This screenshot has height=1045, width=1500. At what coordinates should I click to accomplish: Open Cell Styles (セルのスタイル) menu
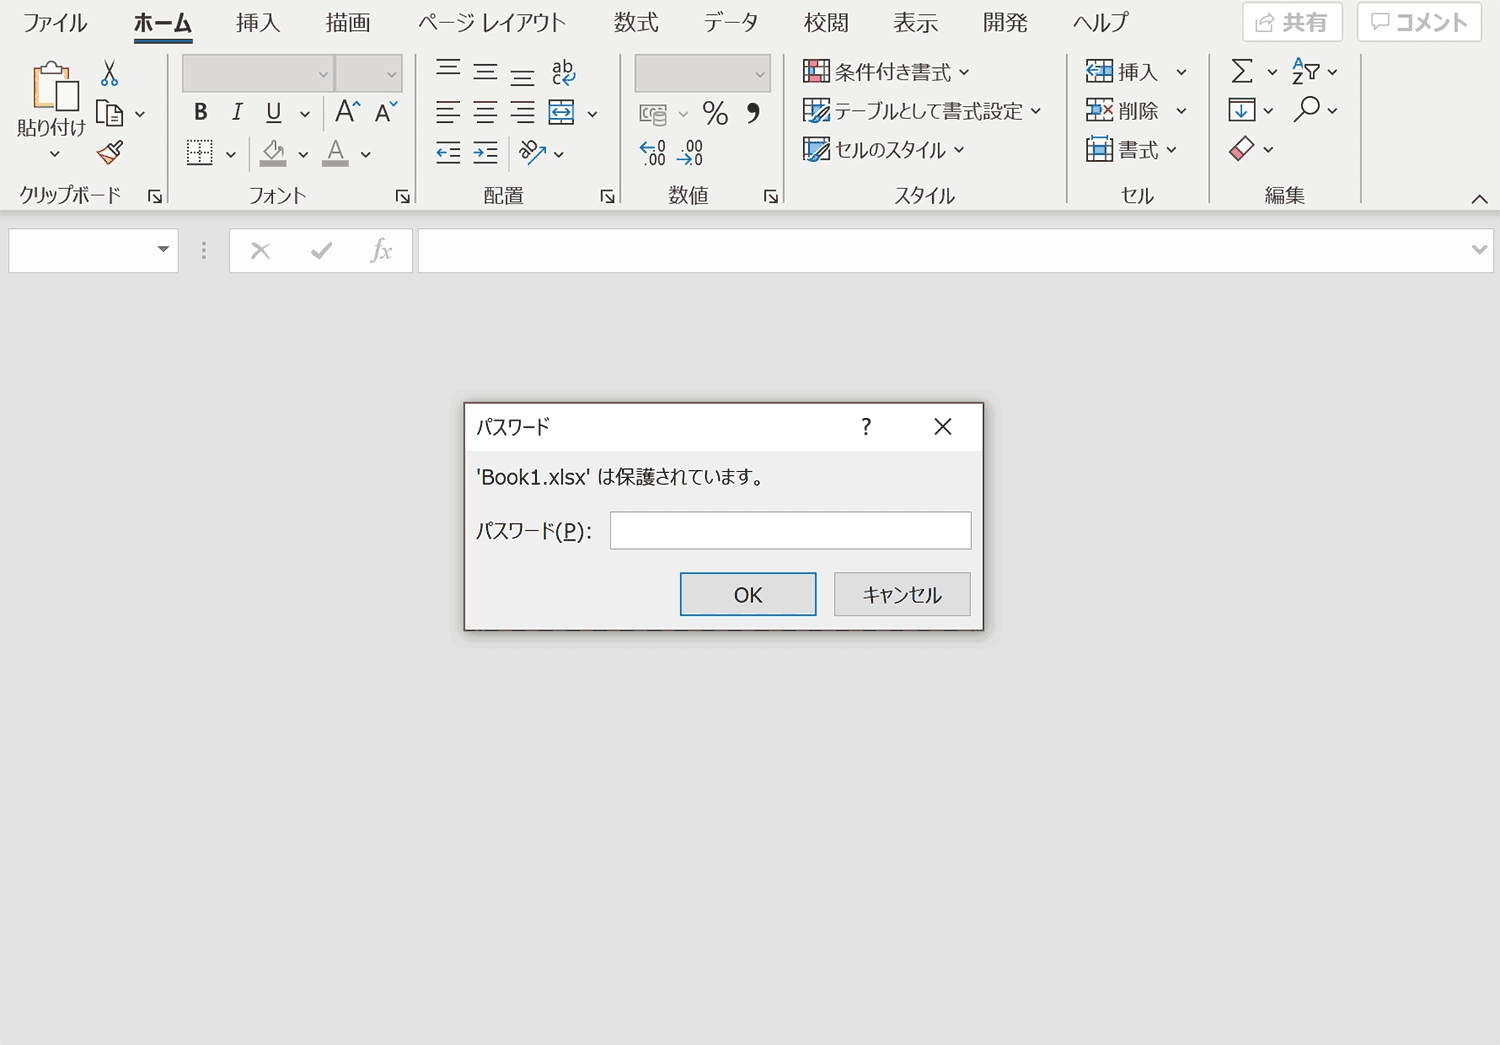click(x=884, y=150)
